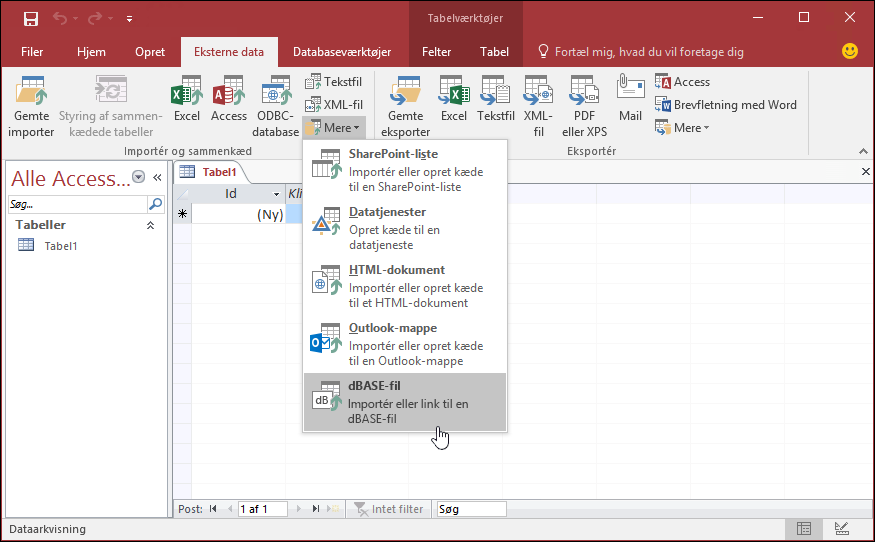Click the magnifier icon in navigation search
The height and width of the screenshot is (542, 875).
pos(156,204)
